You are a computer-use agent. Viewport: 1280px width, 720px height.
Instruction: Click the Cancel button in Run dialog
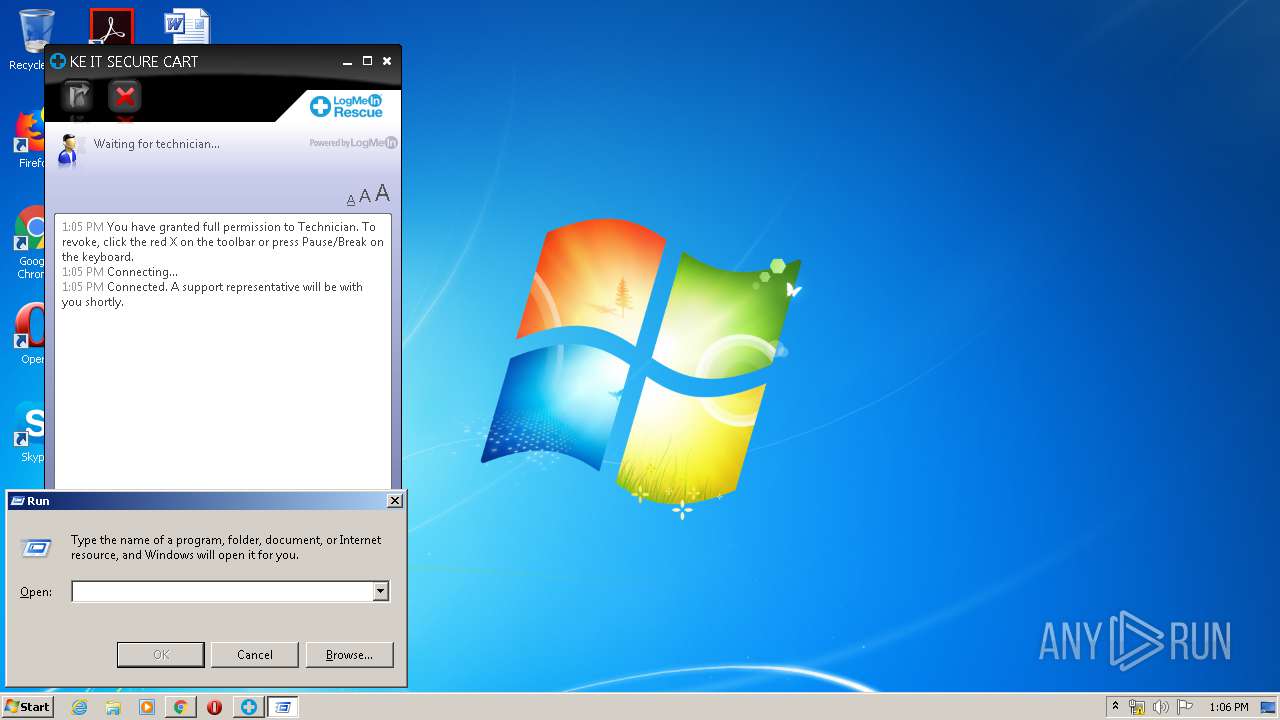click(x=255, y=655)
